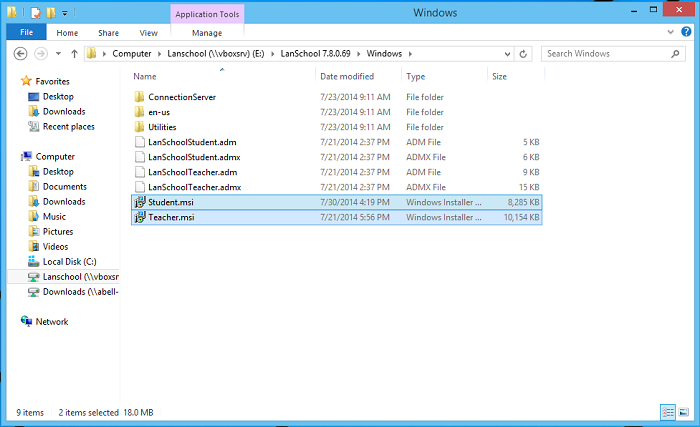Sort by the Name column header
Viewport: 700px width, 427px height.
145,76
